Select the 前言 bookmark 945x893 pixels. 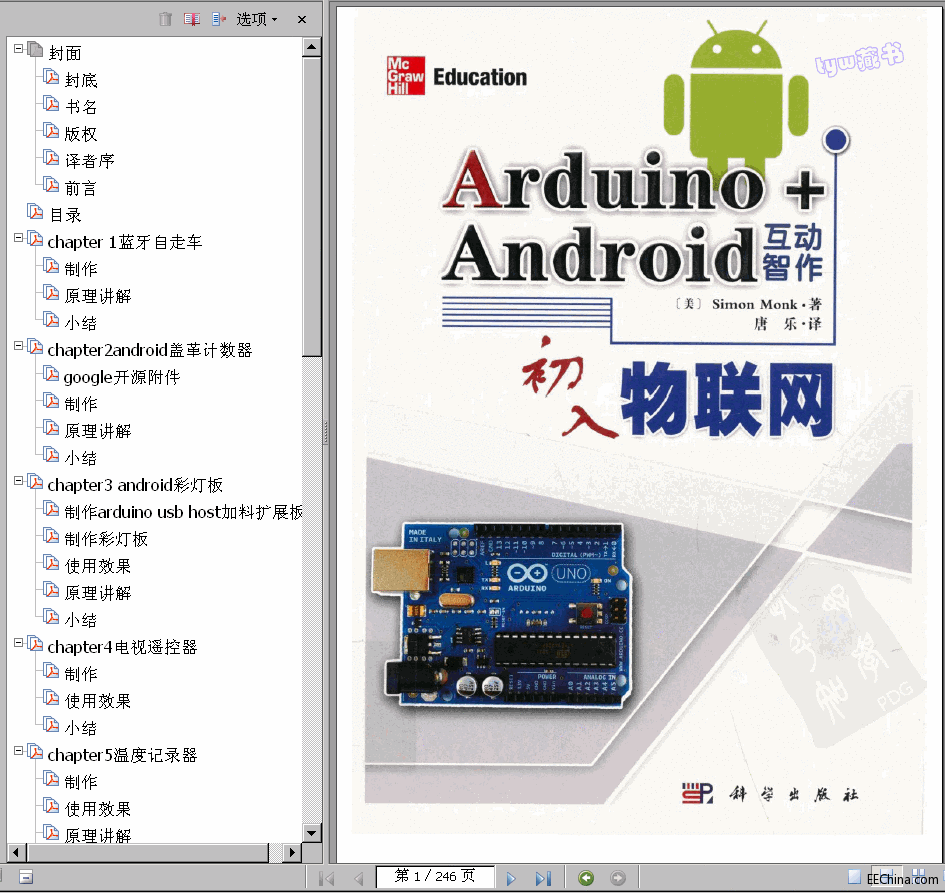coord(81,188)
